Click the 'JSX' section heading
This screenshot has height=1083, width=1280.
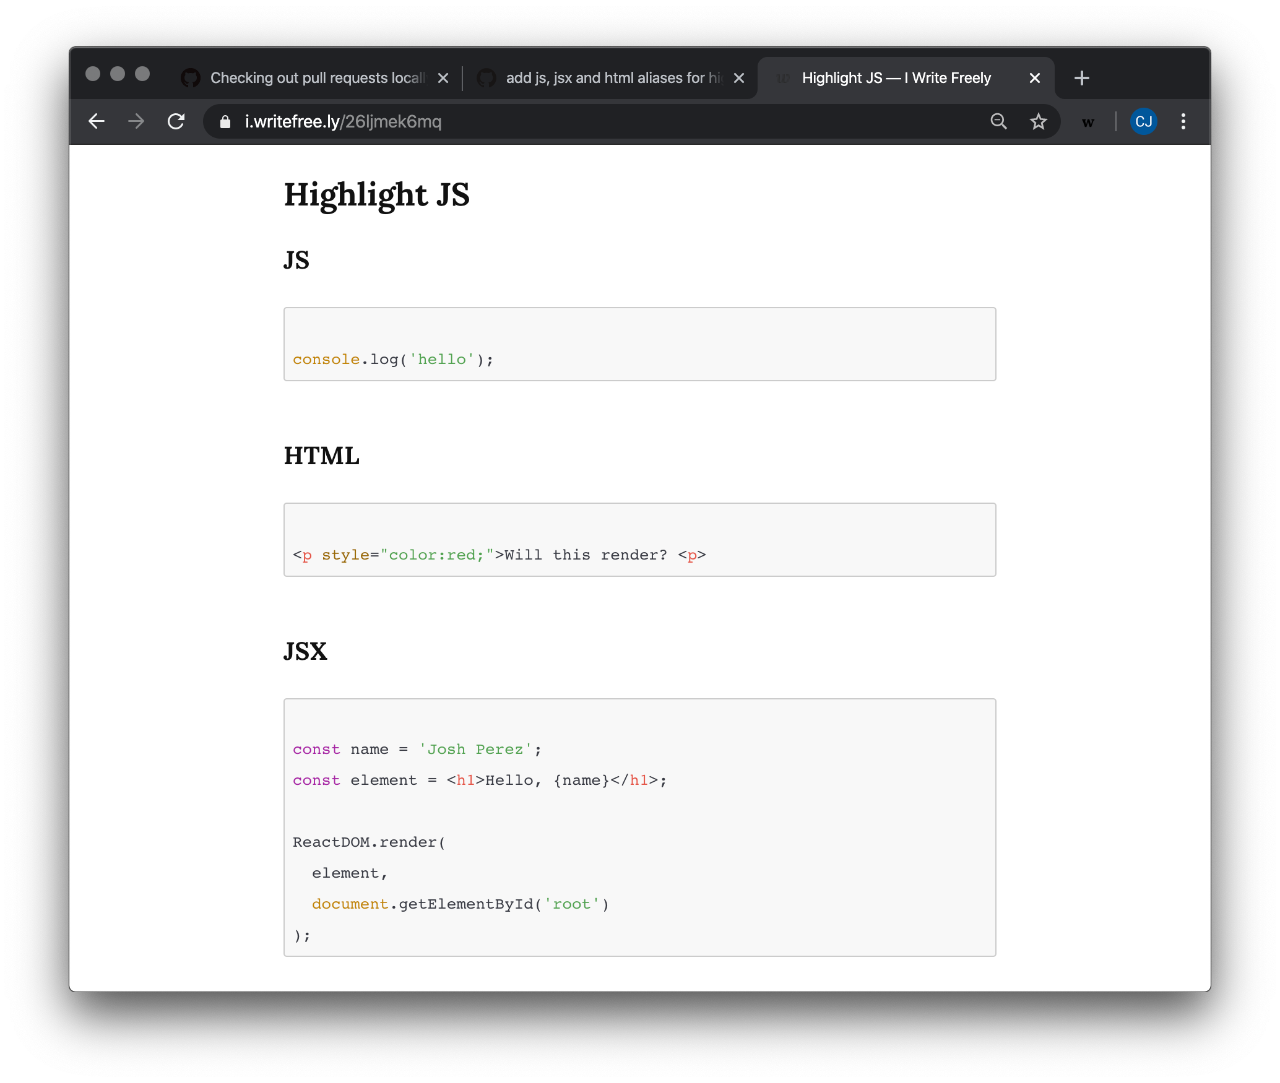tap(306, 652)
